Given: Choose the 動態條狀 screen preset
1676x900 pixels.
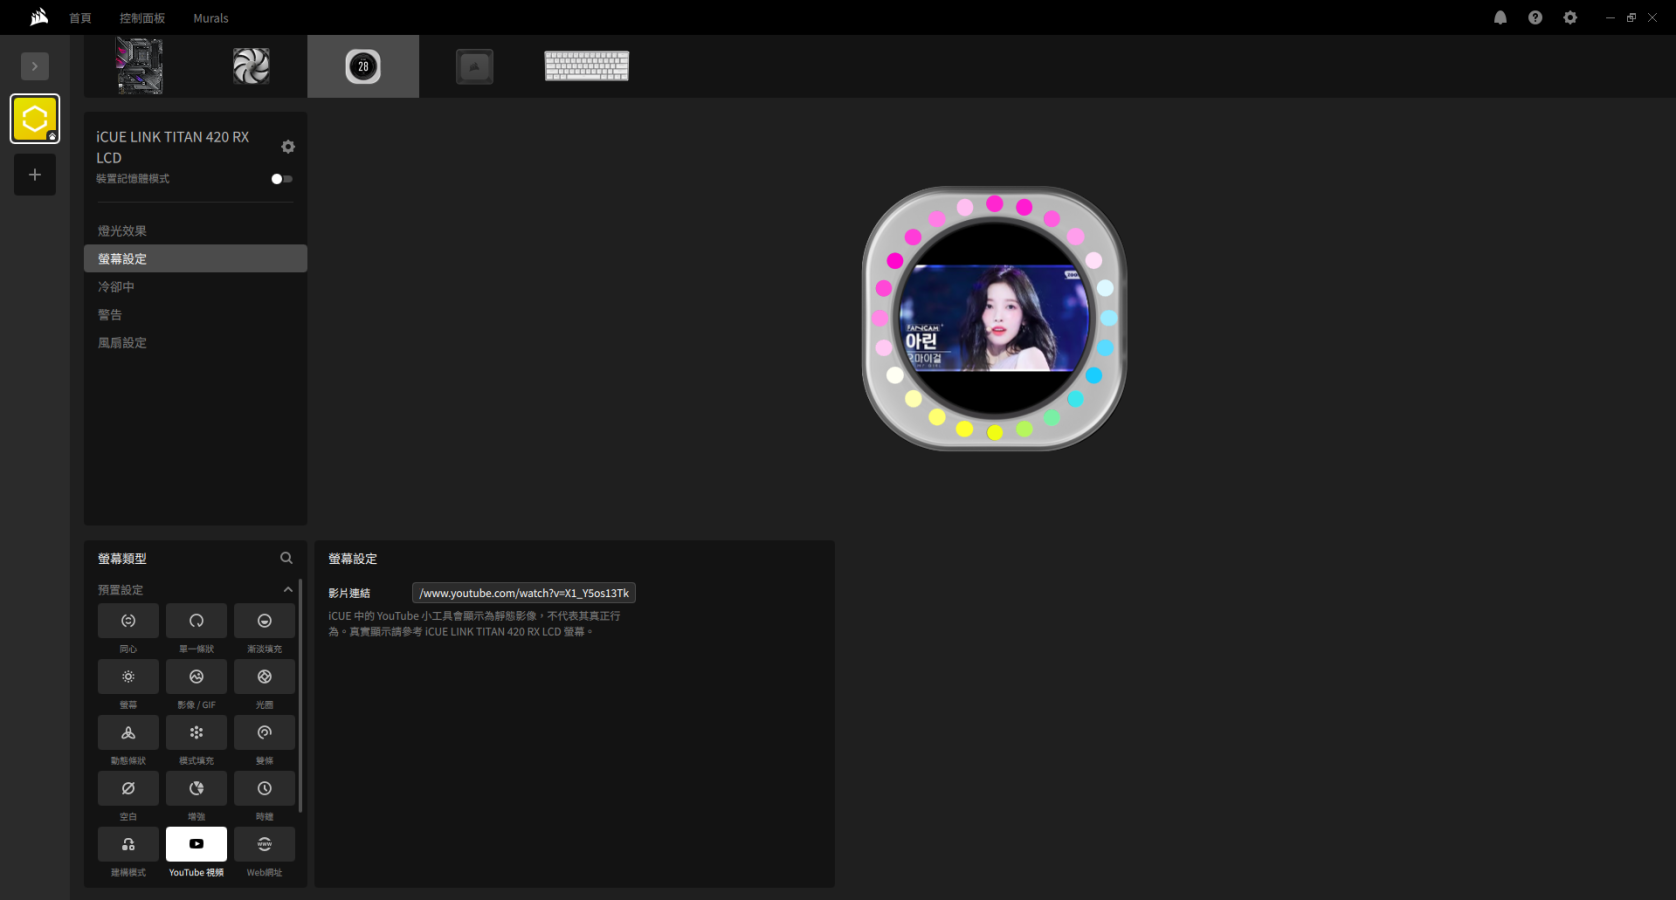Looking at the screenshot, I should click(x=128, y=733).
